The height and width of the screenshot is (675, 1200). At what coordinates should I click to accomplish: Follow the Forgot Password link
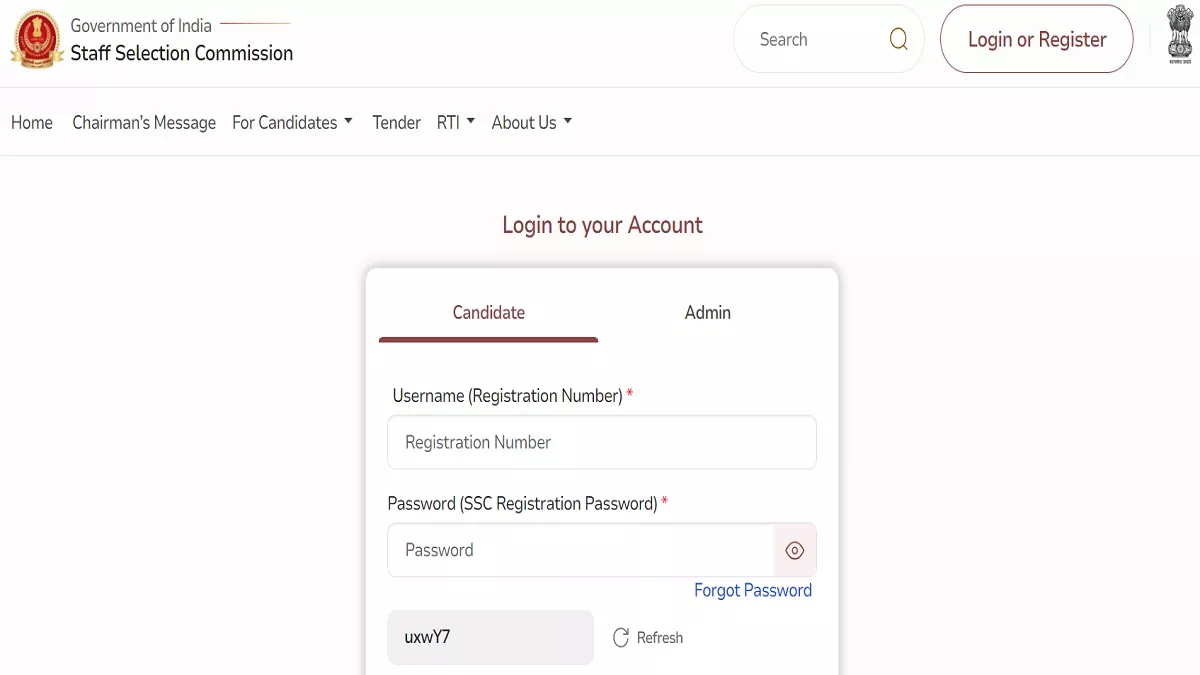753,590
